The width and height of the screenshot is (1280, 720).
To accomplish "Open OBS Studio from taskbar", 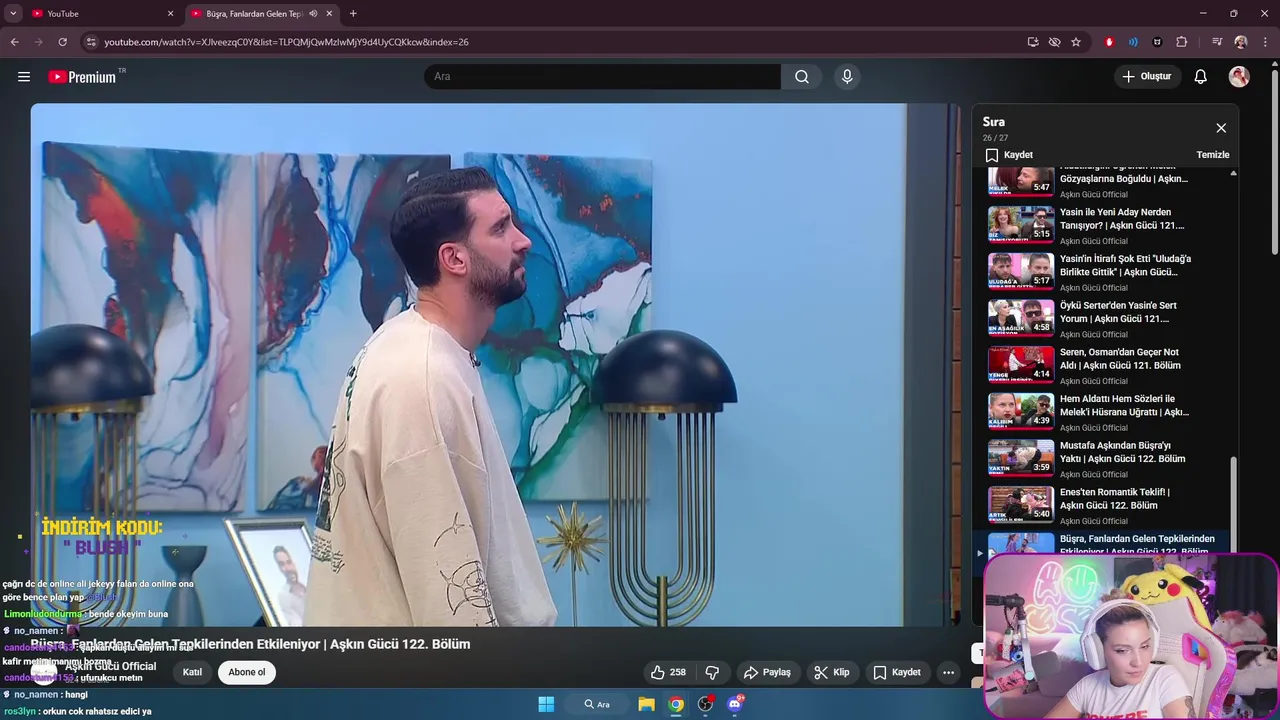I will 705,704.
